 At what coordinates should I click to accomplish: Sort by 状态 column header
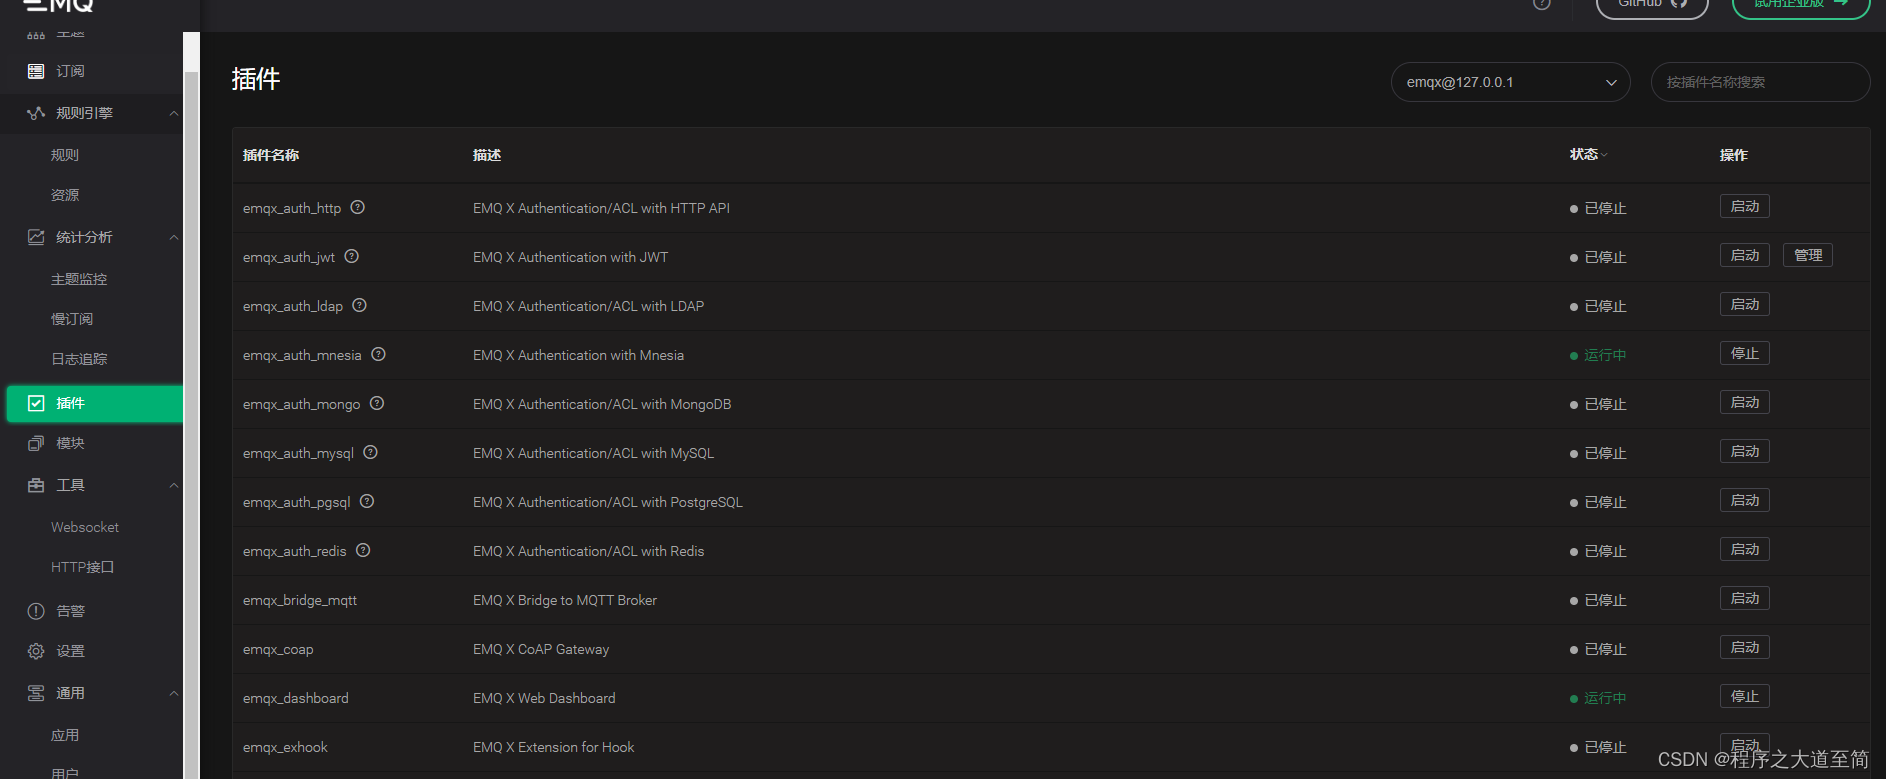coord(1588,154)
